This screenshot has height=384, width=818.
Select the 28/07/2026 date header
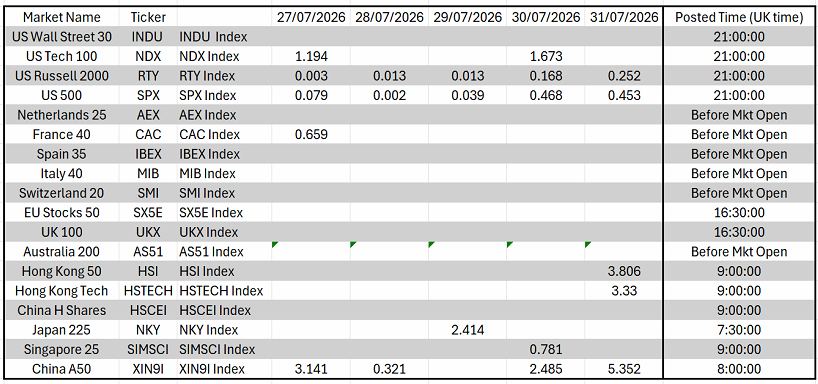[389, 17]
